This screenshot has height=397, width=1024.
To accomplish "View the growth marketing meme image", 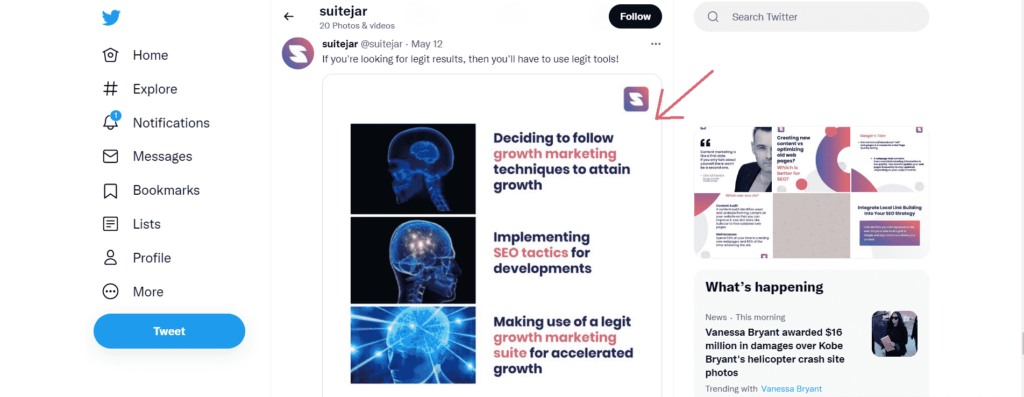I will coord(492,235).
